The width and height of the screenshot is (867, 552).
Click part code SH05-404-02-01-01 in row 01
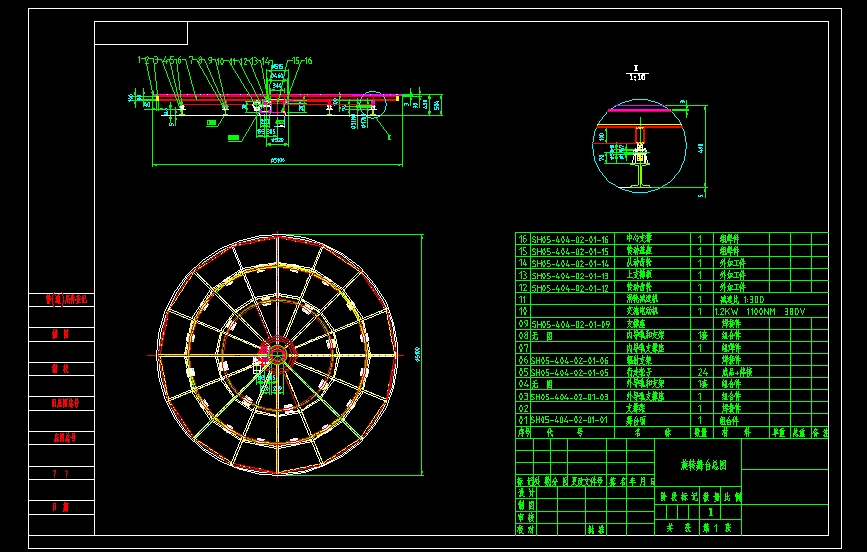(569, 421)
